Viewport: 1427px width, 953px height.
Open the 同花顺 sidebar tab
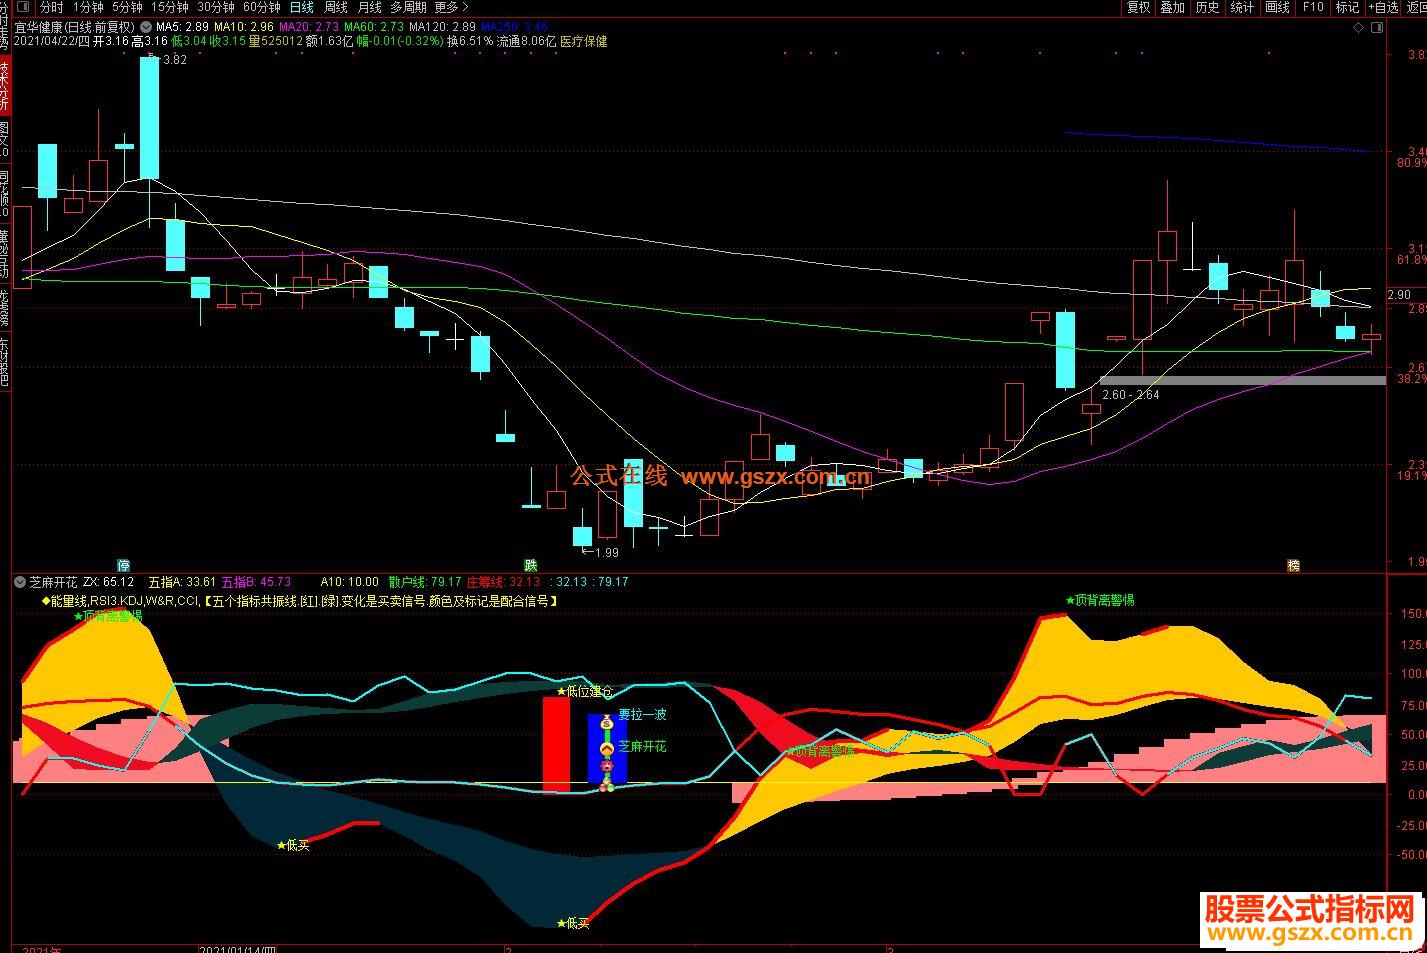pos(5,194)
